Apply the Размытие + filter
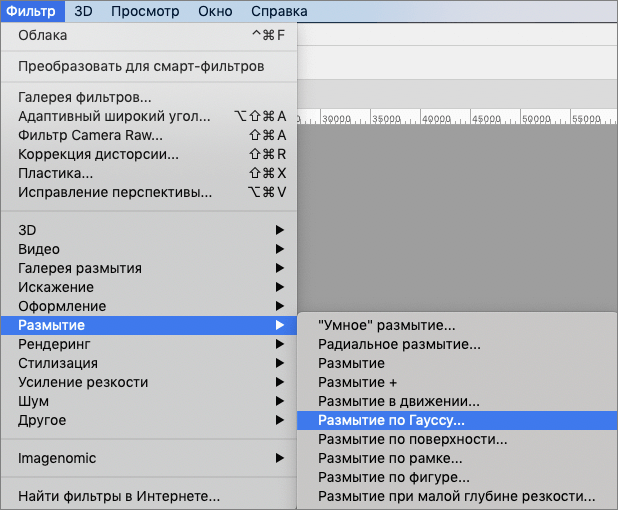 coord(457,382)
